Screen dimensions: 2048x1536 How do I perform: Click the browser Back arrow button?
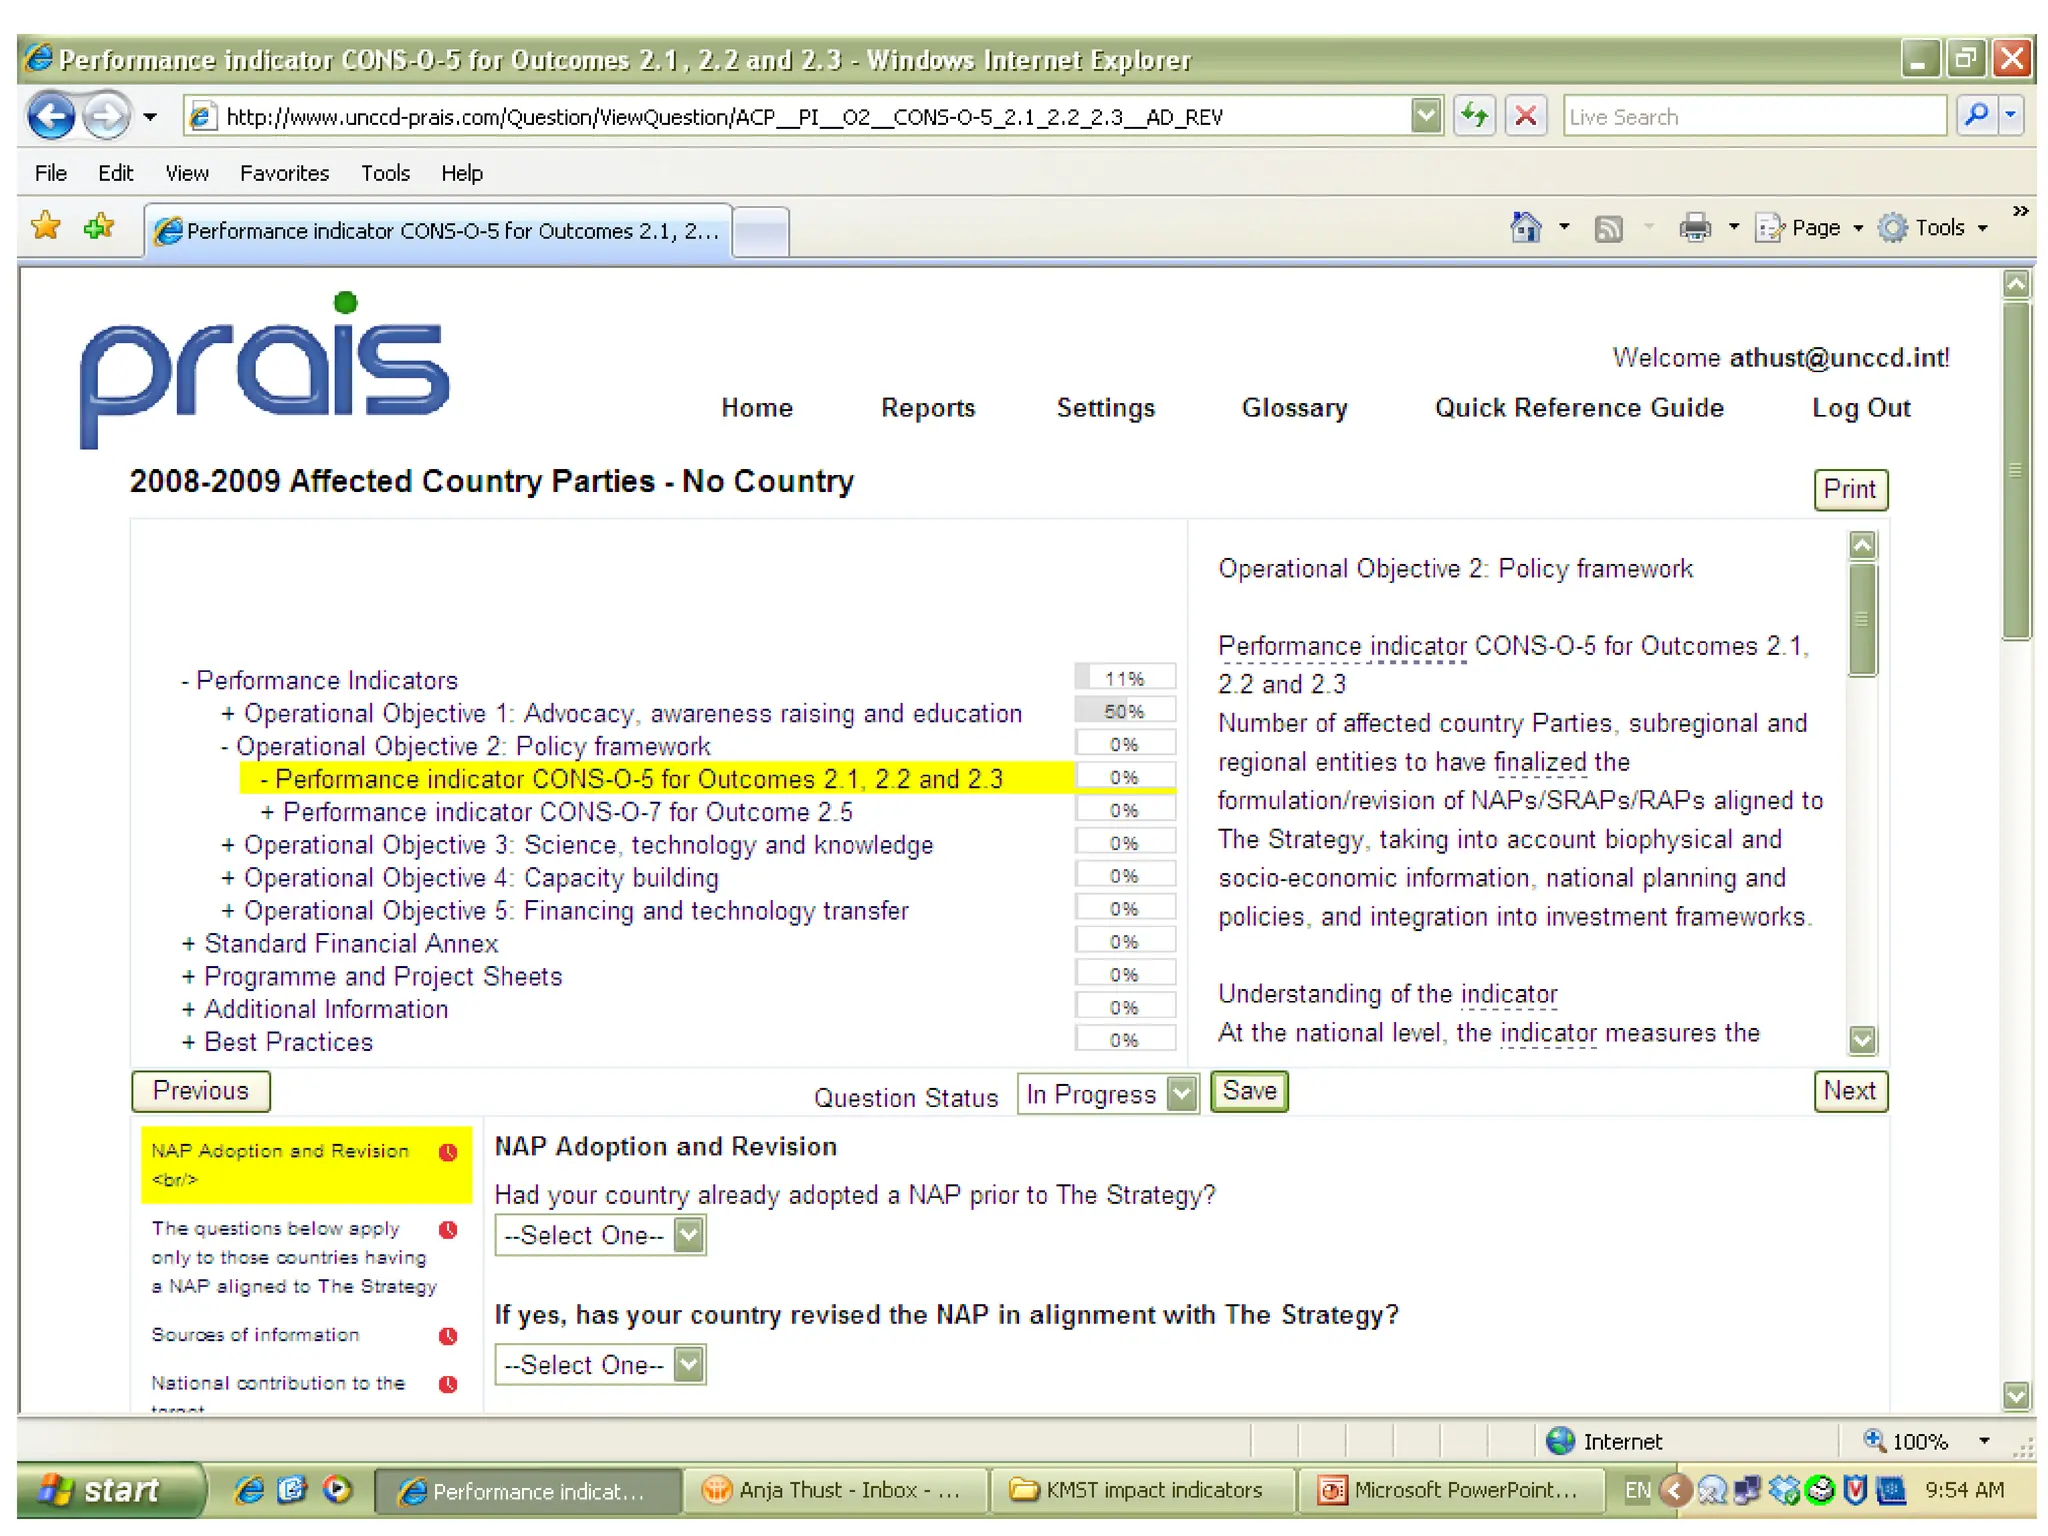tap(51, 117)
